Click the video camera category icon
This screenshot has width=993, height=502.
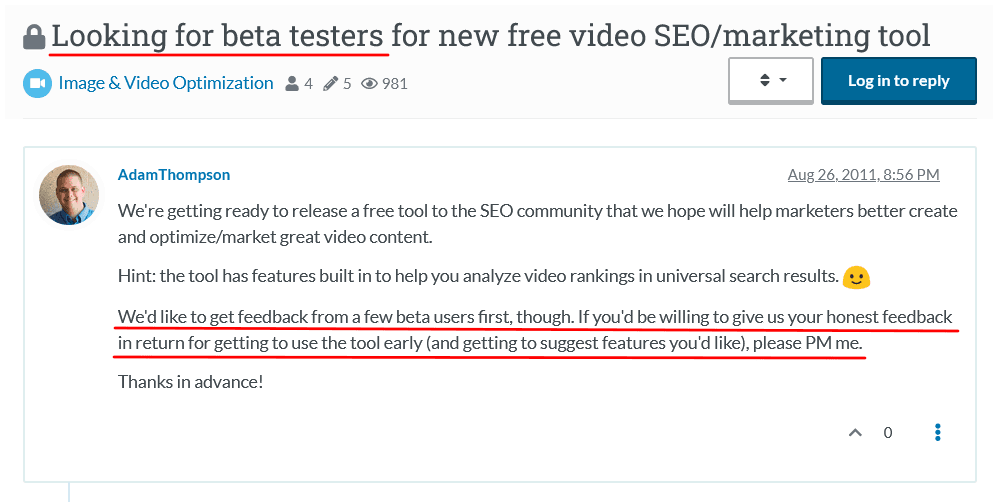click(37, 83)
